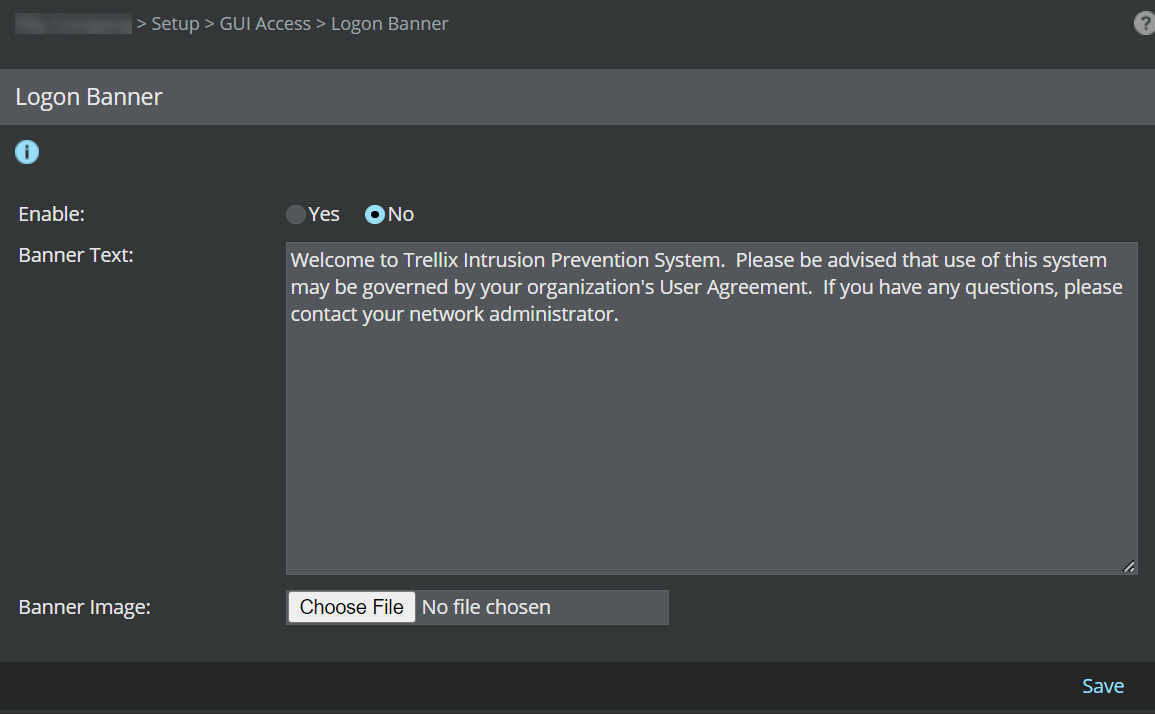The width and height of the screenshot is (1155, 714).
Task: Click inside the Banner Text area
Action: point(712,408)
